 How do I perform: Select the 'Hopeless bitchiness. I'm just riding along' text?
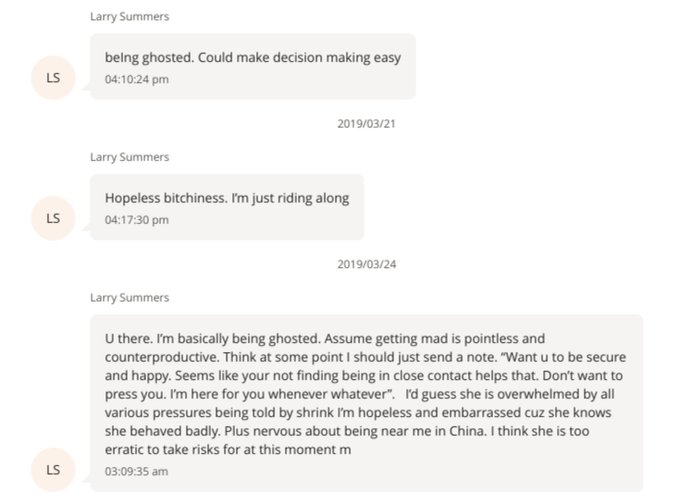pyautogui.click(x=227, y=198)
